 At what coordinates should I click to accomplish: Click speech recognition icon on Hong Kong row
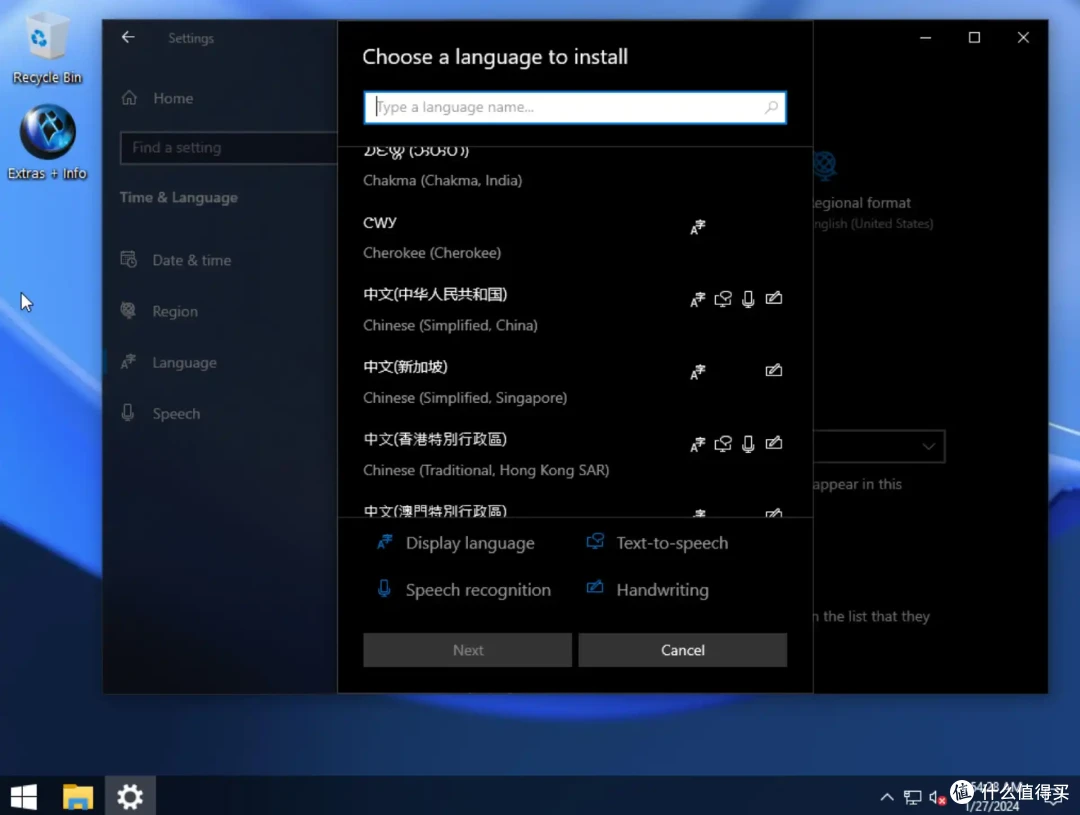748,444
